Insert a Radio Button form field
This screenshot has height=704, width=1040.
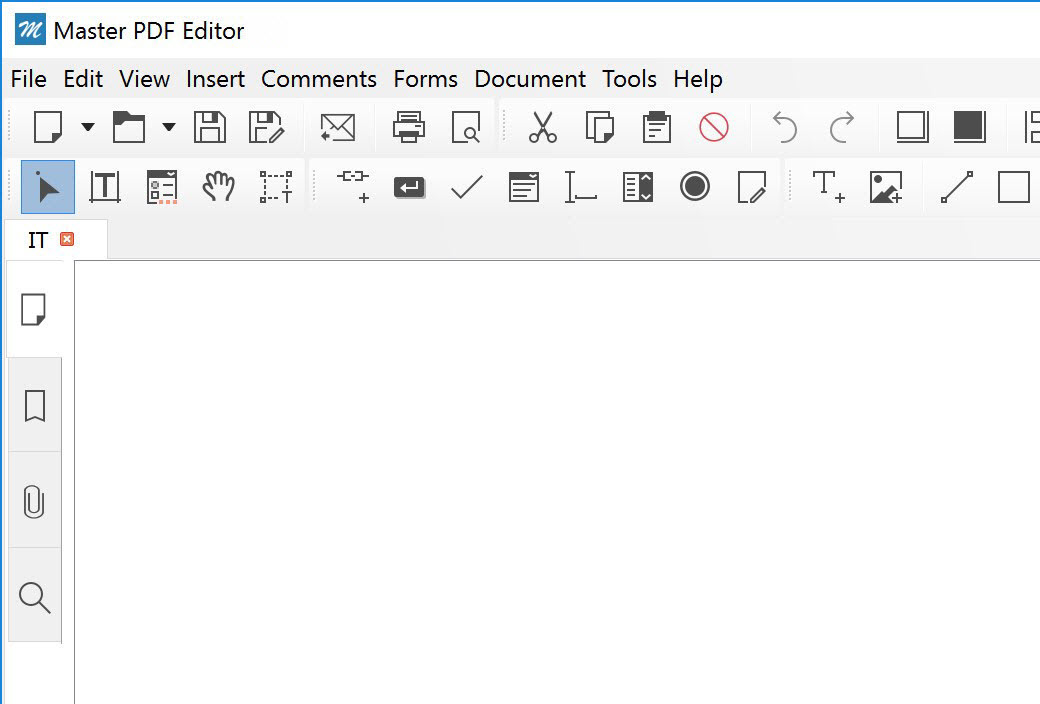(695, 186)
